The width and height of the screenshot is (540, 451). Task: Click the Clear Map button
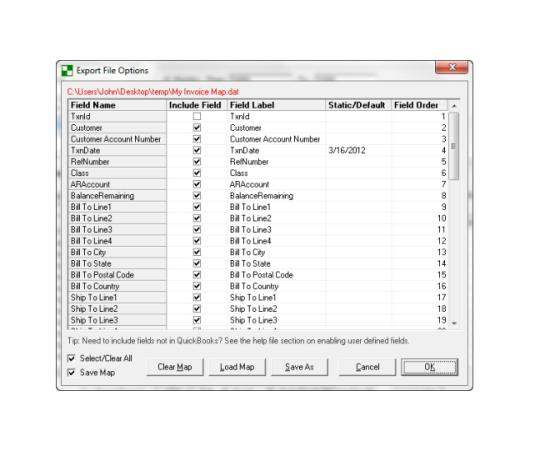click(x=175, y=367)
